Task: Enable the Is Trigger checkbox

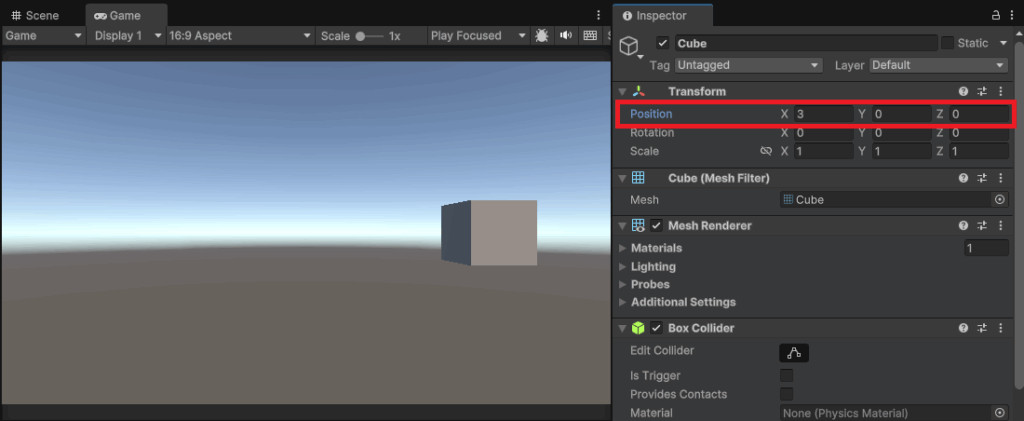Action: pyautogui.click(x=787, y=376)
